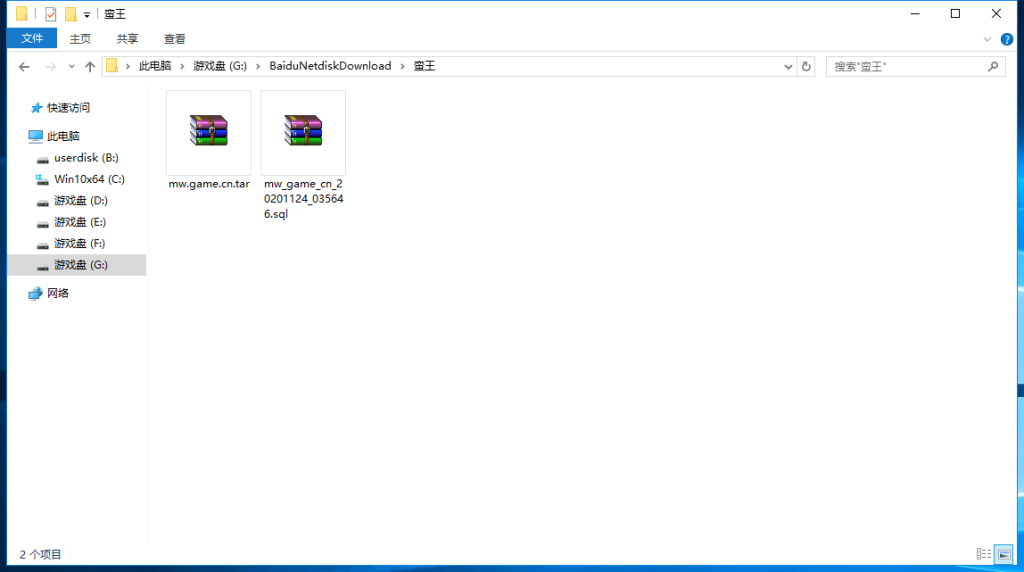Viewport: 1024px width, 572px height.
Task: Open Customize Quick Access Toolbar dropdown
Action: (x=87, y=14)
